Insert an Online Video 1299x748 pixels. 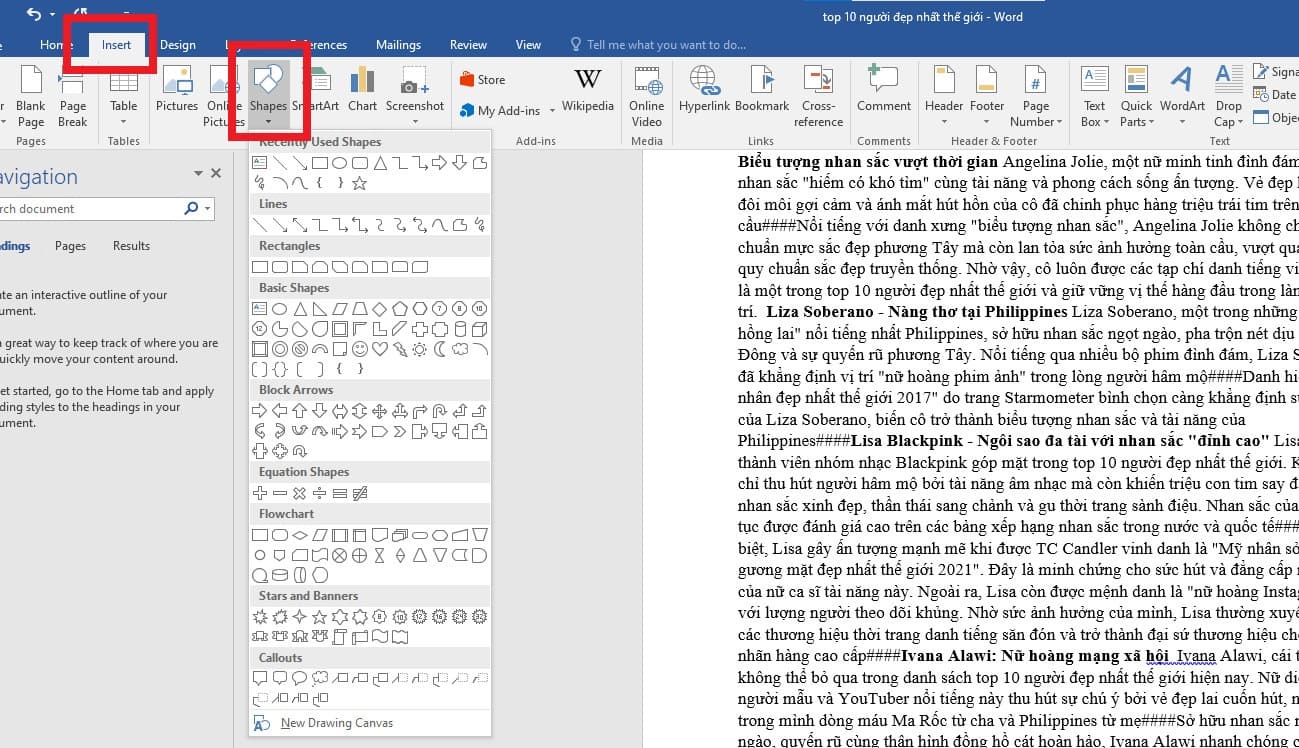pos(647,97)
